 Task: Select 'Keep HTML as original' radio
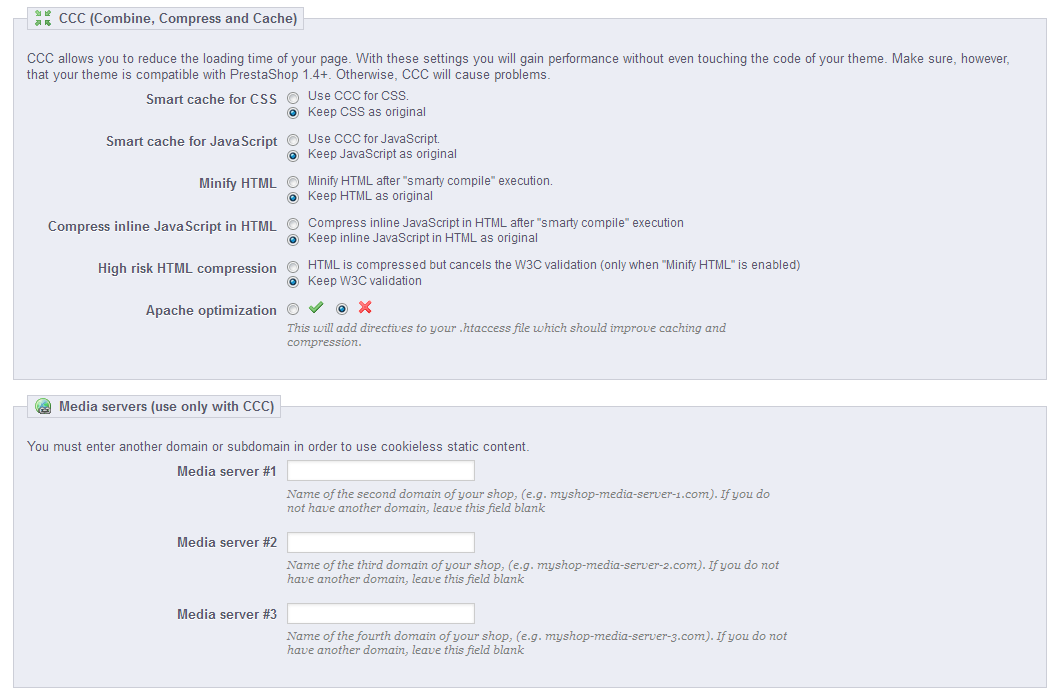pos(293,197)
